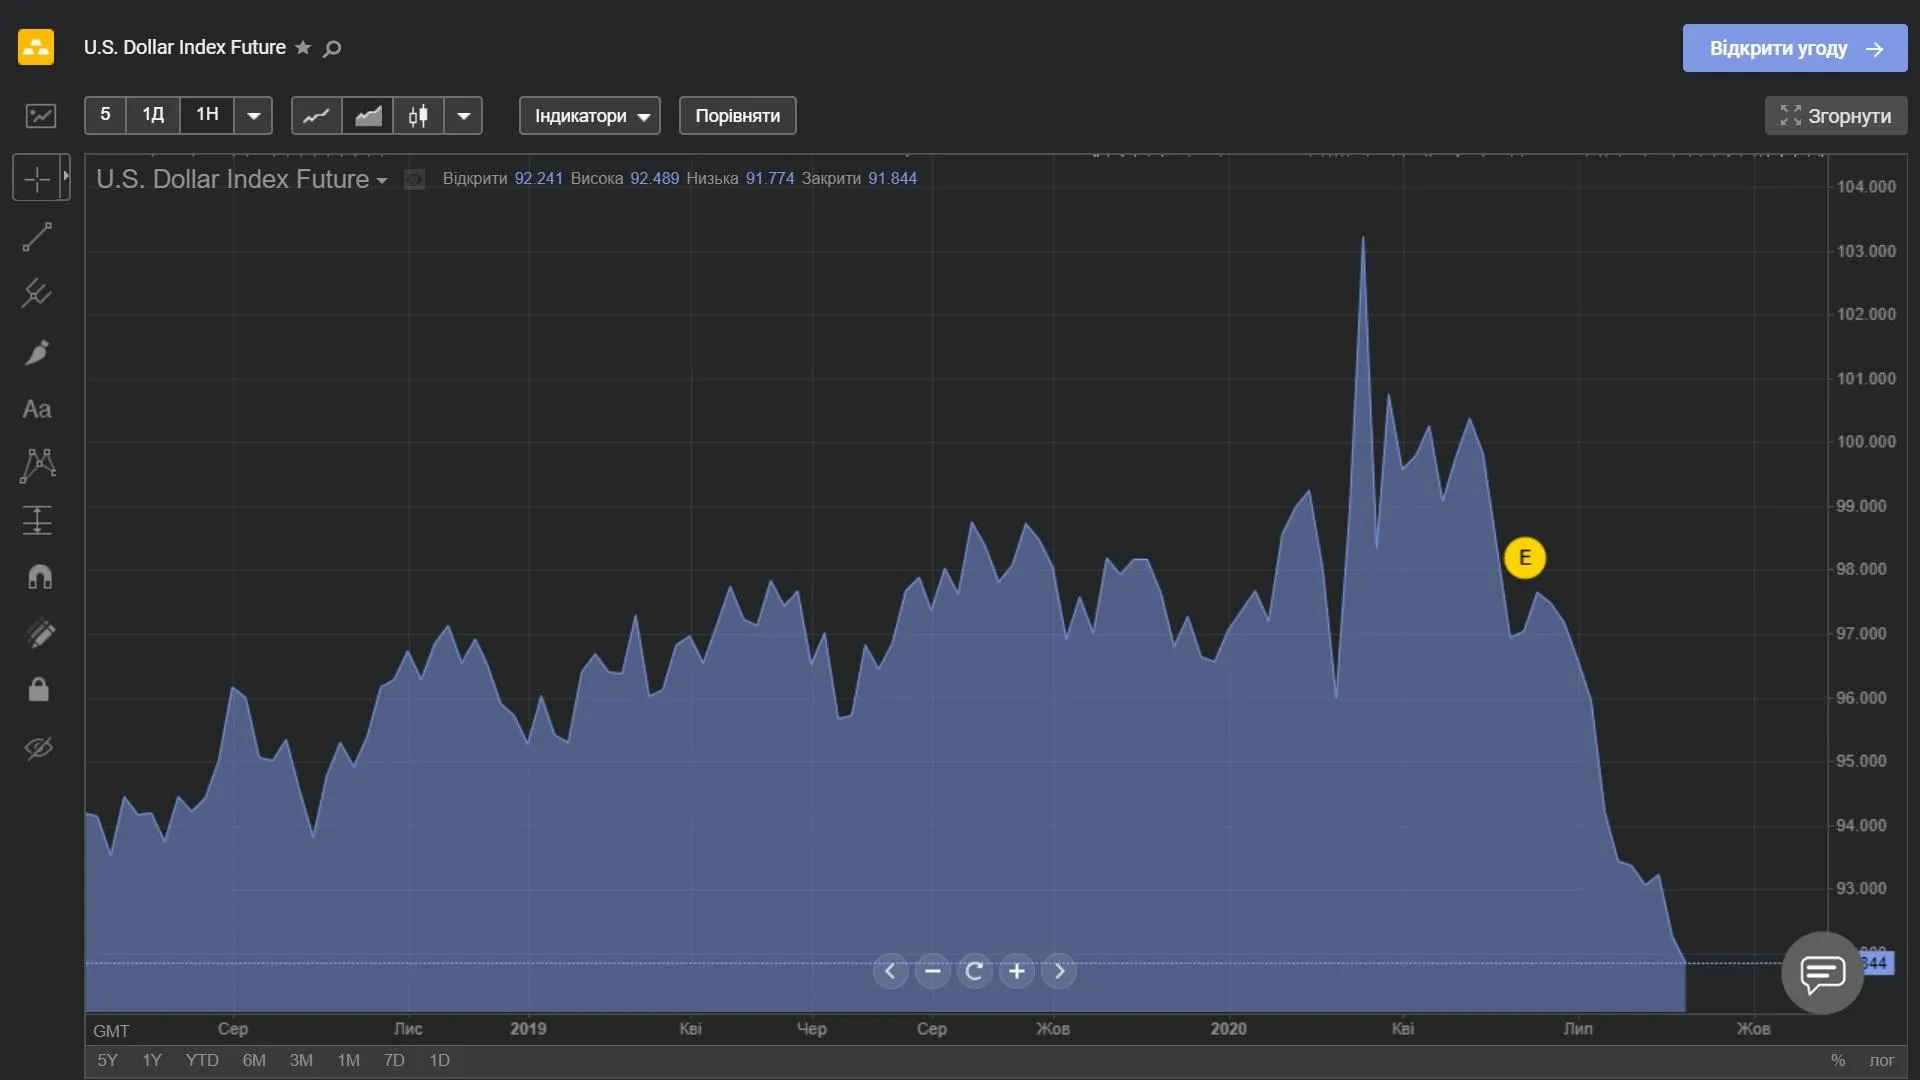This screenshot has width=1920, height=1080.
Task: Select the measurement projection tool
Action: pos(37,520)
